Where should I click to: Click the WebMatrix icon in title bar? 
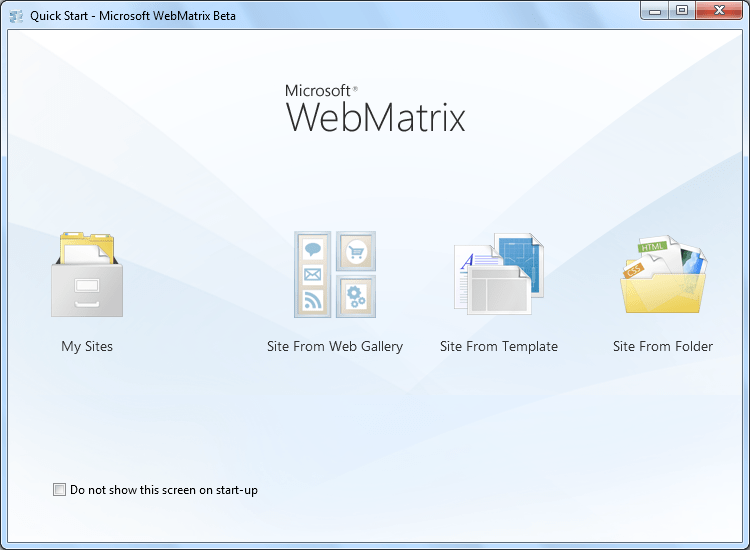(16, 16)
